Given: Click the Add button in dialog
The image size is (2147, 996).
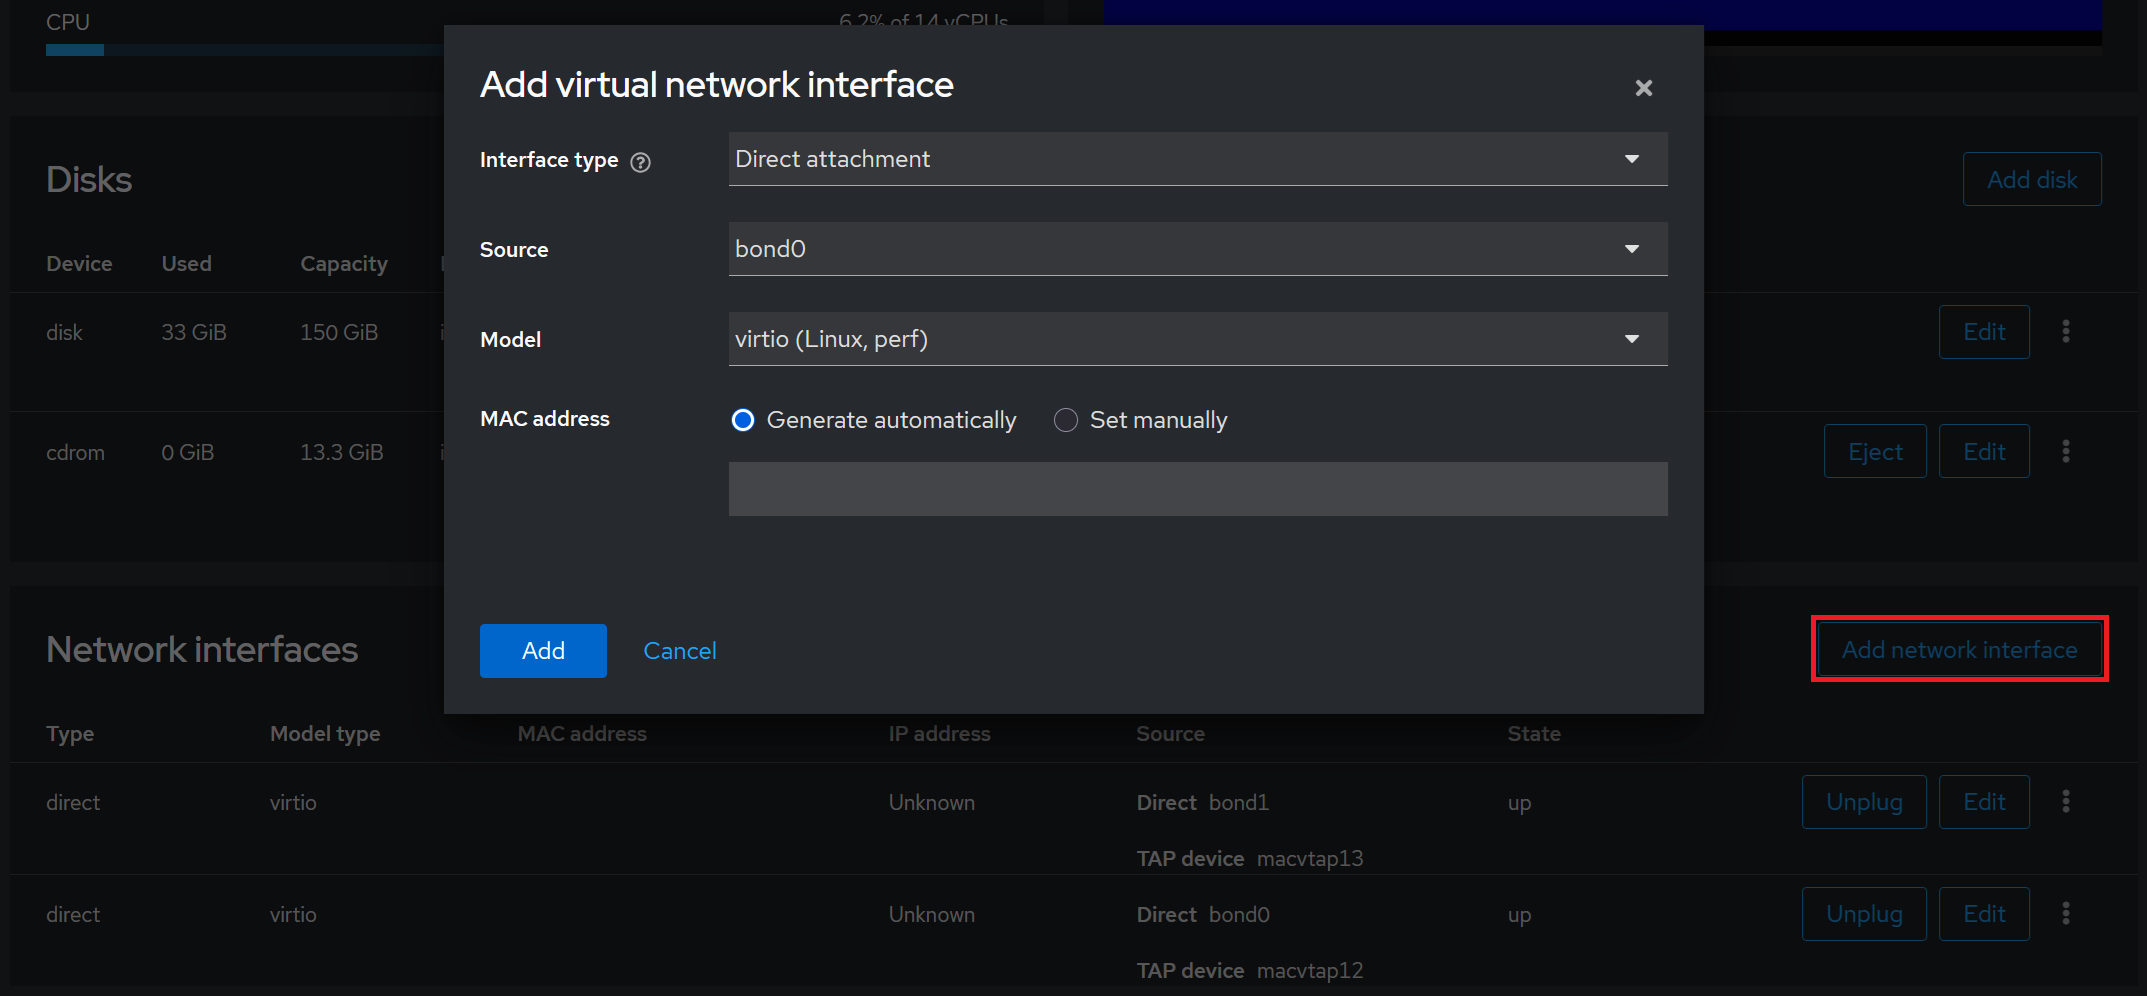Looking at the screenshot, I should point(543,651).
